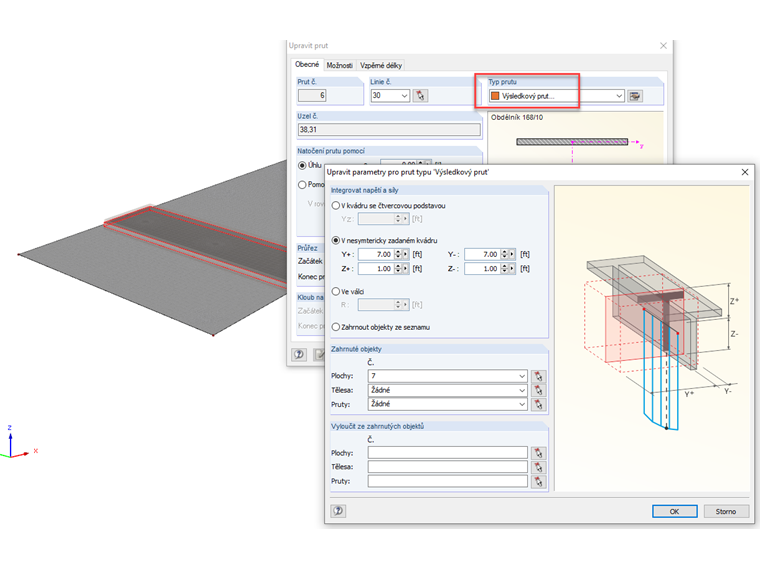Click excluded Tělesa input field
The image size is (760, 570).
coord(447,467)
